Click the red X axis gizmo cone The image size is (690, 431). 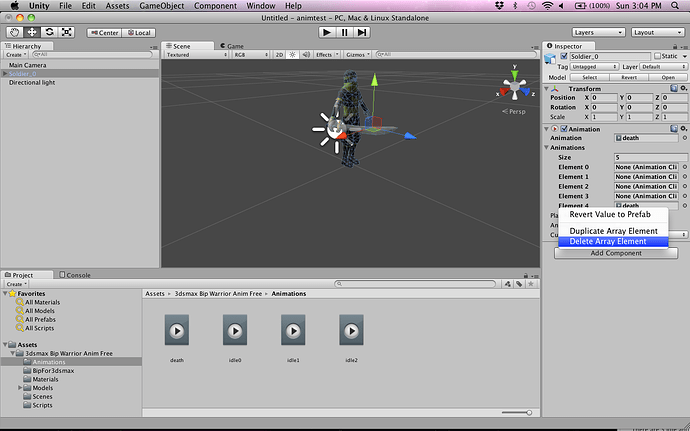503,92
